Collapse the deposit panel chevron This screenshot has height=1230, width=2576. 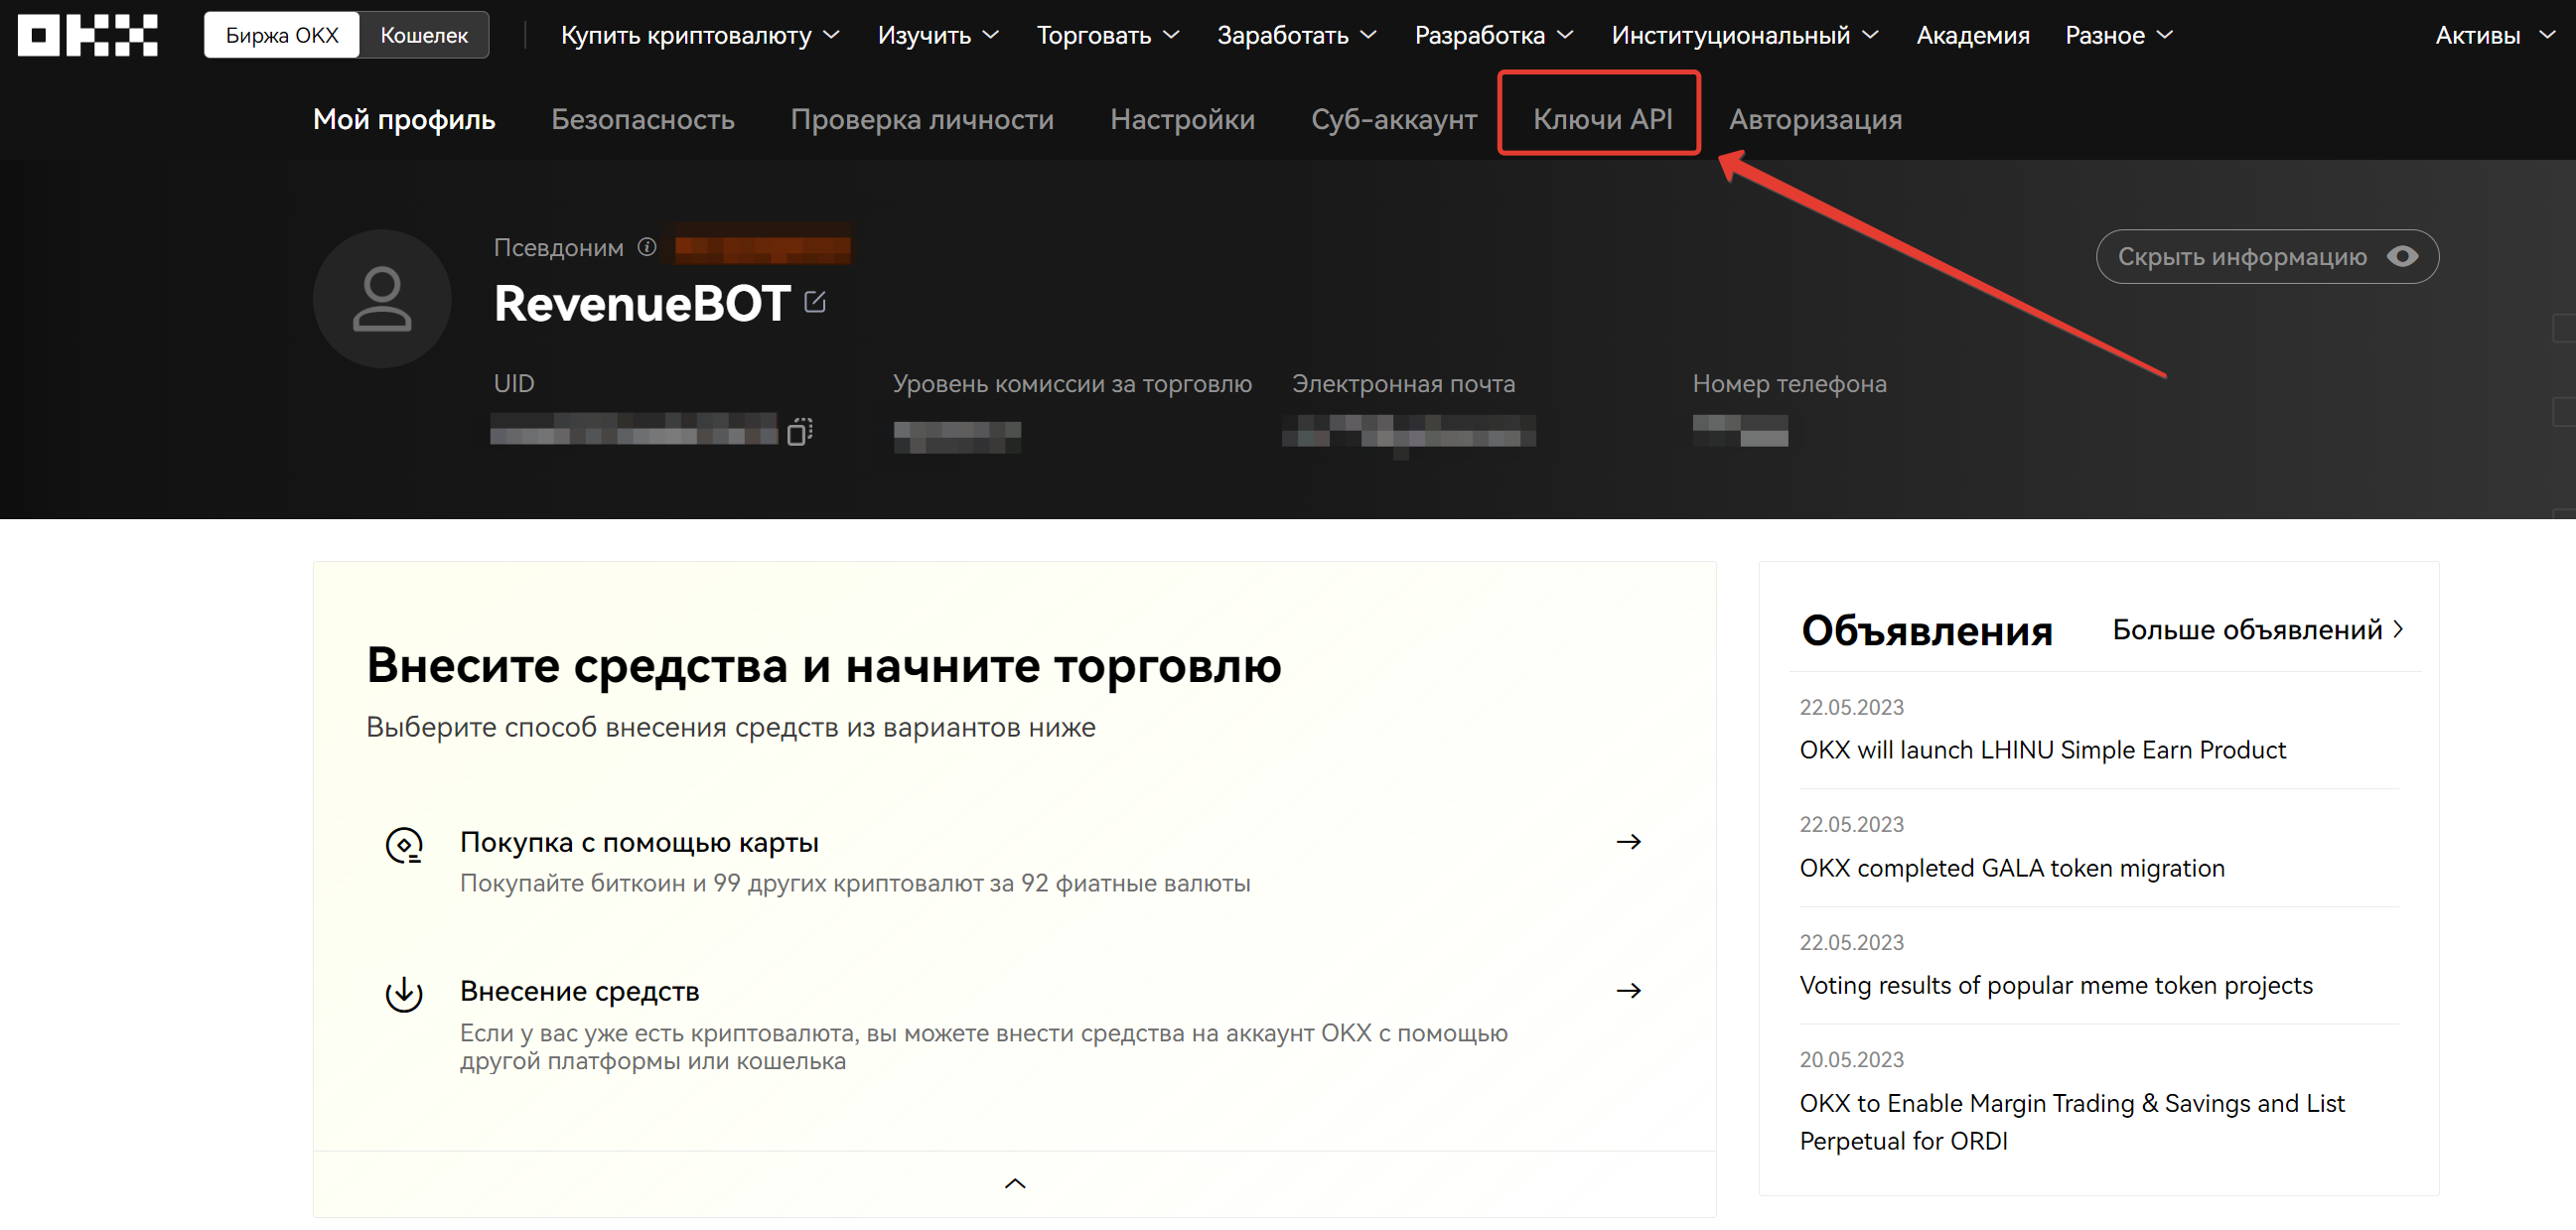coord(1015,1184)
